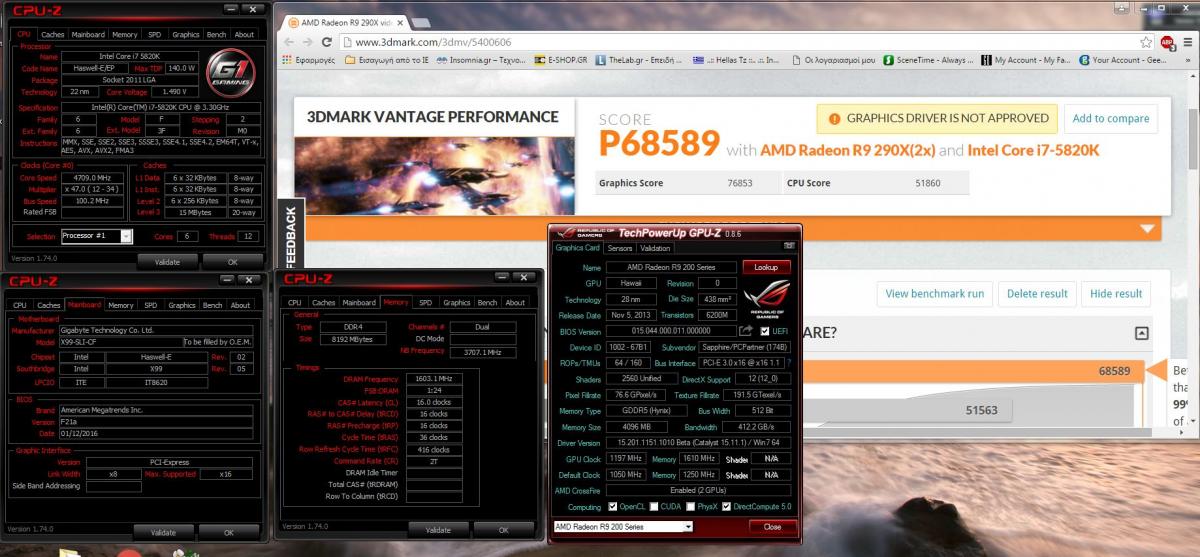Select Graphics tab in the CPU-Z Memory window
The height and width of the screenshot is (557, 1200).
tap(456, 302)
